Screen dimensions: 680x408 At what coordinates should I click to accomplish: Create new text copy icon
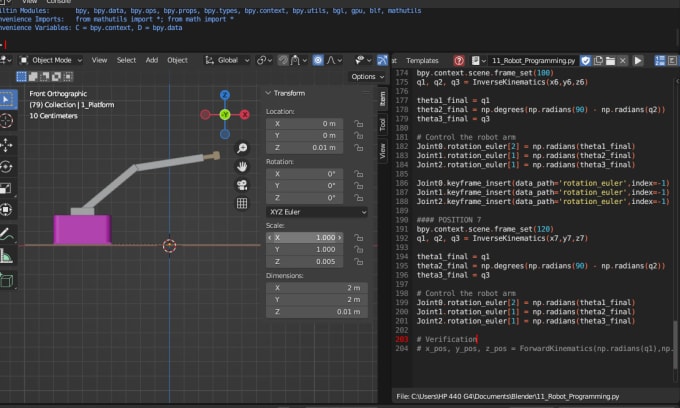click(x=598, y=60)
